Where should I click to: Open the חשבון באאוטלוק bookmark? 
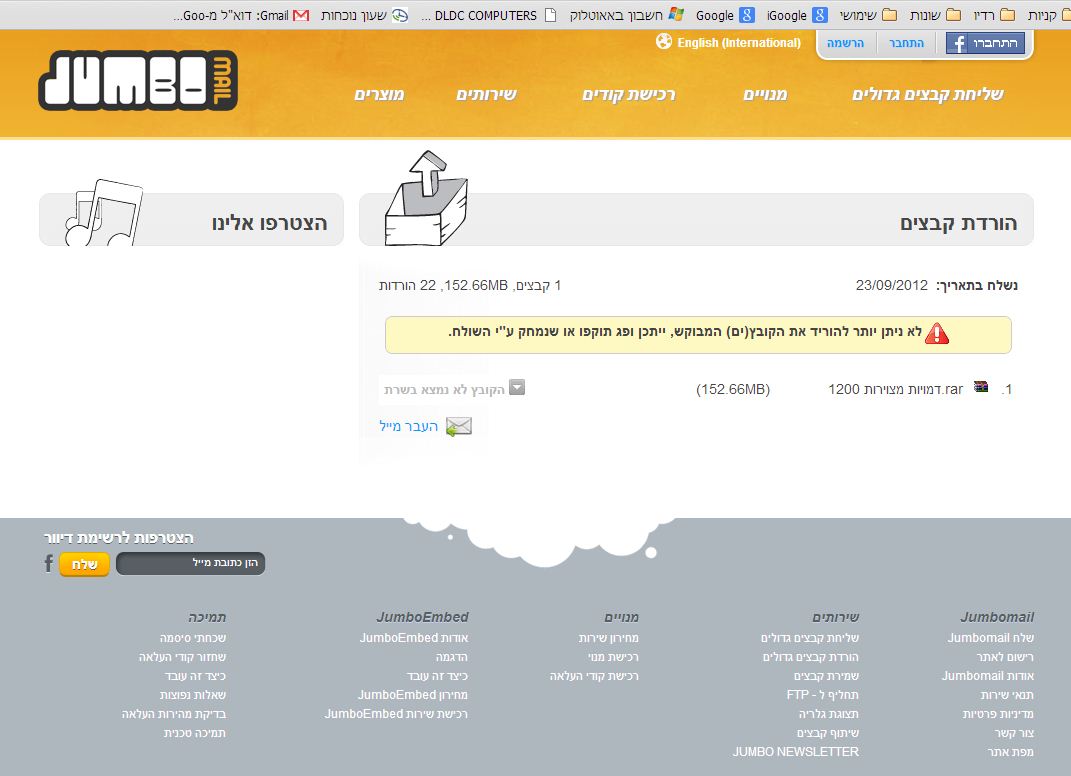coord(626,15)
